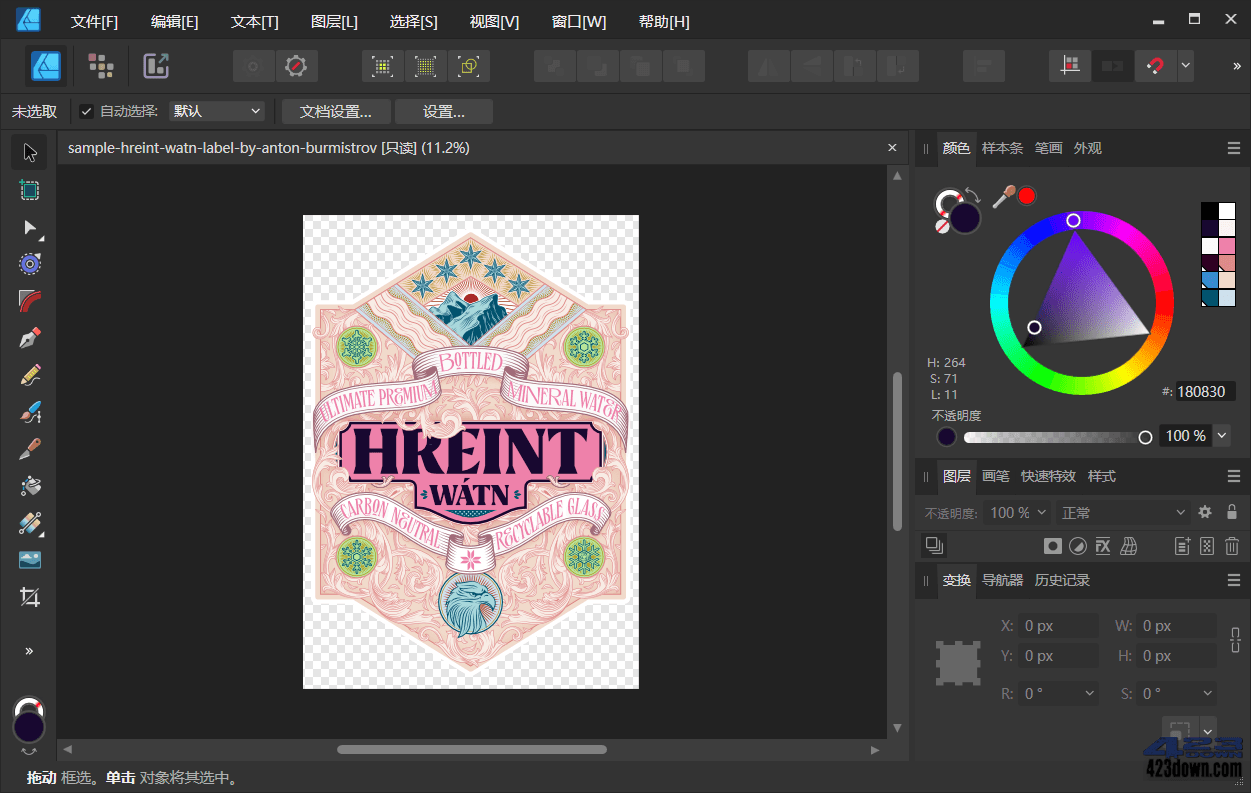Select the Vector Crop tool
1251x793 pixels.
click(29, 597)
